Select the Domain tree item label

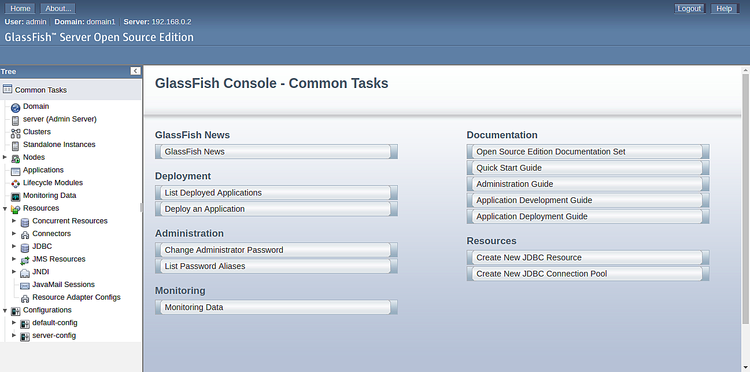[36, 106]
